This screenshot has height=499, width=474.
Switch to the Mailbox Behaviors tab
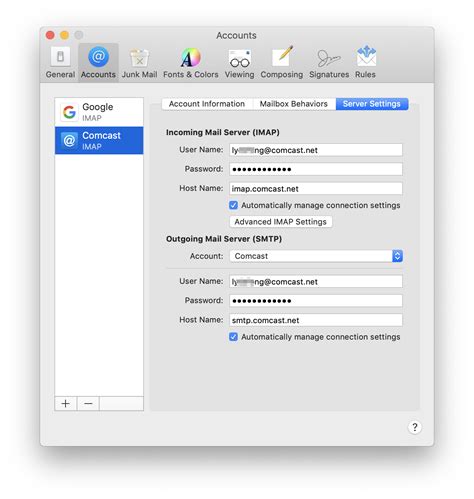(294, 104)
